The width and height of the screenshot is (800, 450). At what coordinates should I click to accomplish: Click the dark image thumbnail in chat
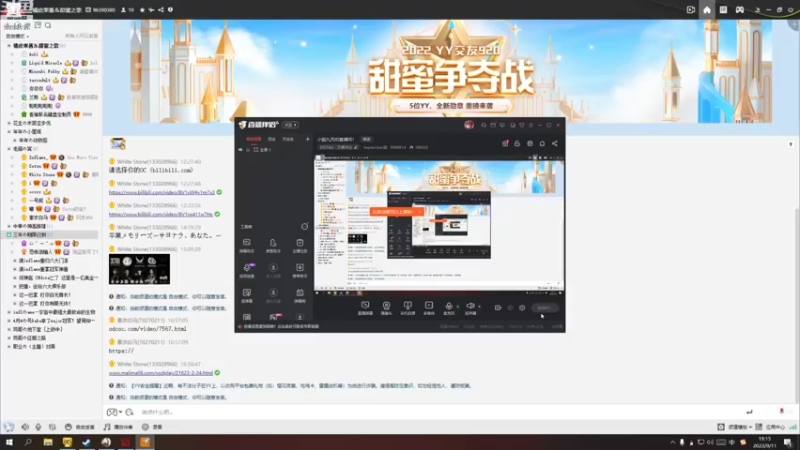(x=139, y=269)
